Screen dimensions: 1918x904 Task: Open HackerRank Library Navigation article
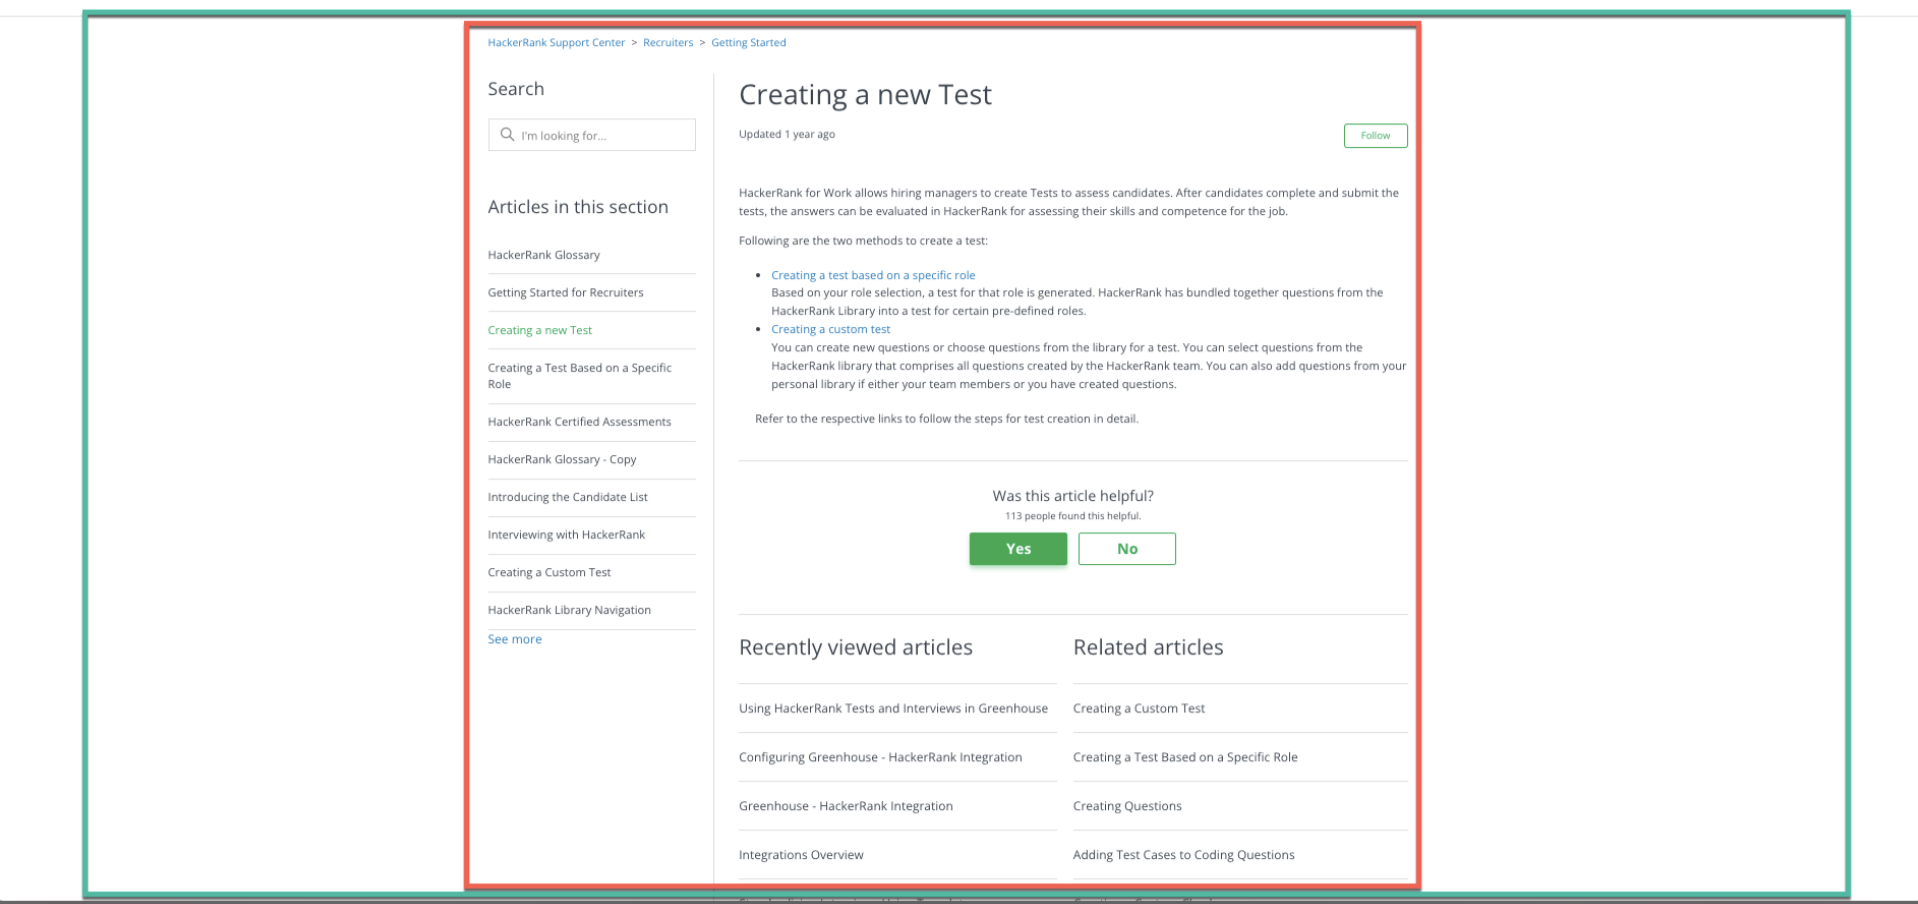tap(569, 610)
